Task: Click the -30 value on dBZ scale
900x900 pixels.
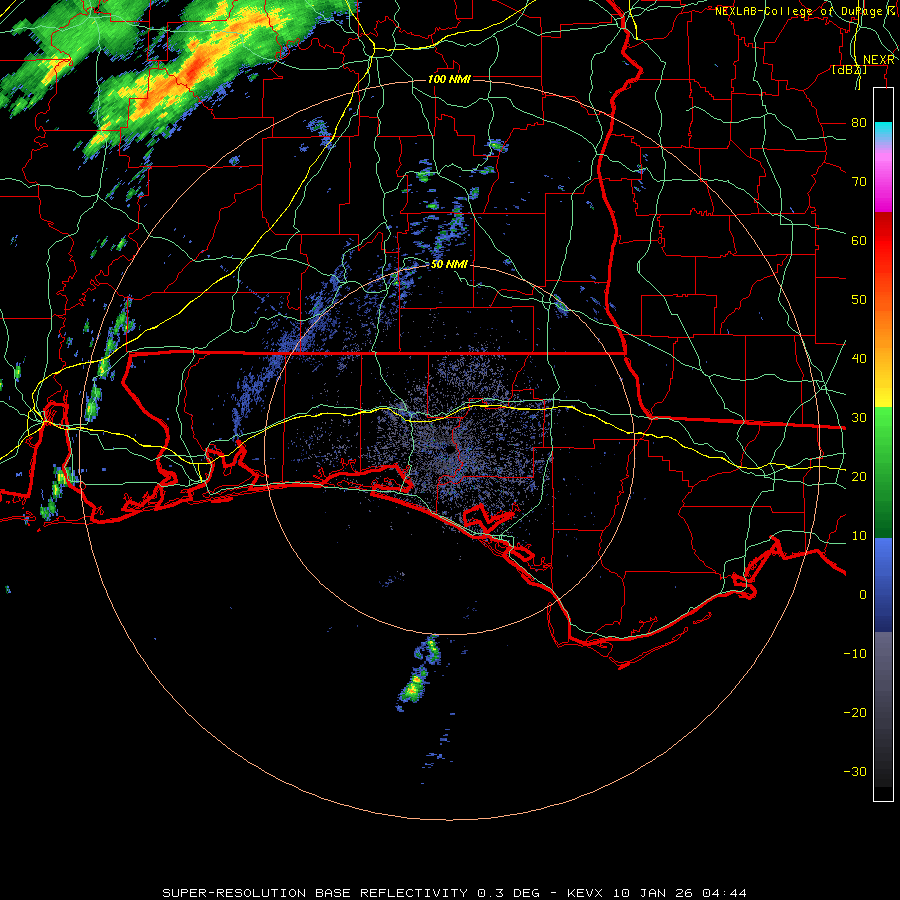Action: 855,771
